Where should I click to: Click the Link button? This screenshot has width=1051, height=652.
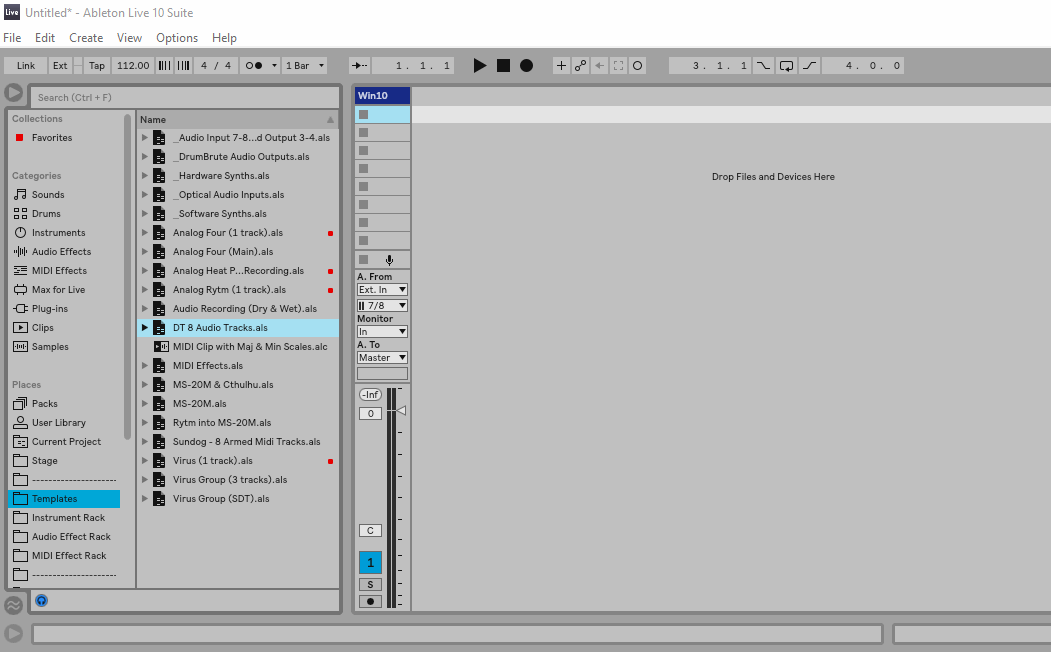(26, 66)
